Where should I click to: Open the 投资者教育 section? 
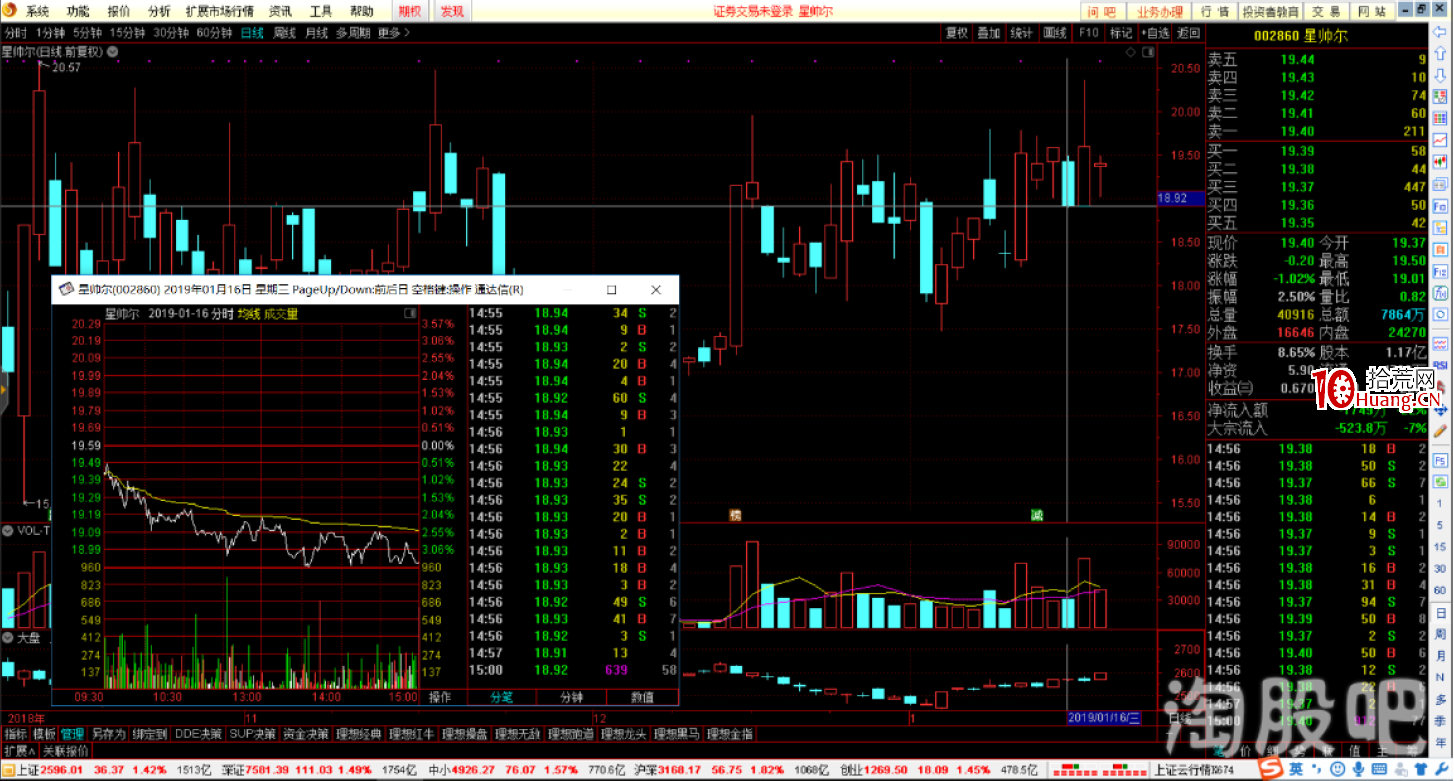point(1271,12)
